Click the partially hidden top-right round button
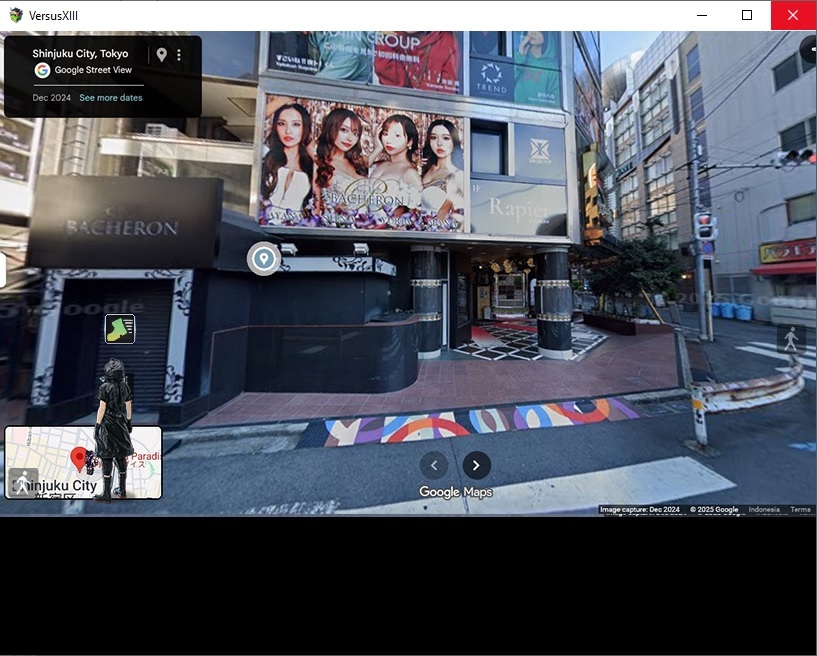Image resolution: width=817 pixels, height=656 pixels. pyautogui.click(x=809, y=48)
